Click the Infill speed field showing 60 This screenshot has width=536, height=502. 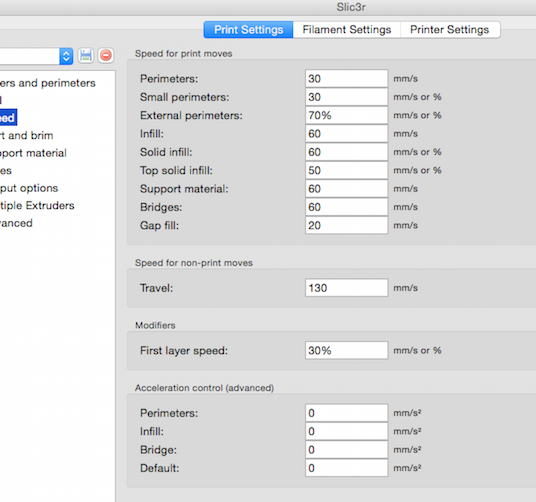click(x=347, y=134)
